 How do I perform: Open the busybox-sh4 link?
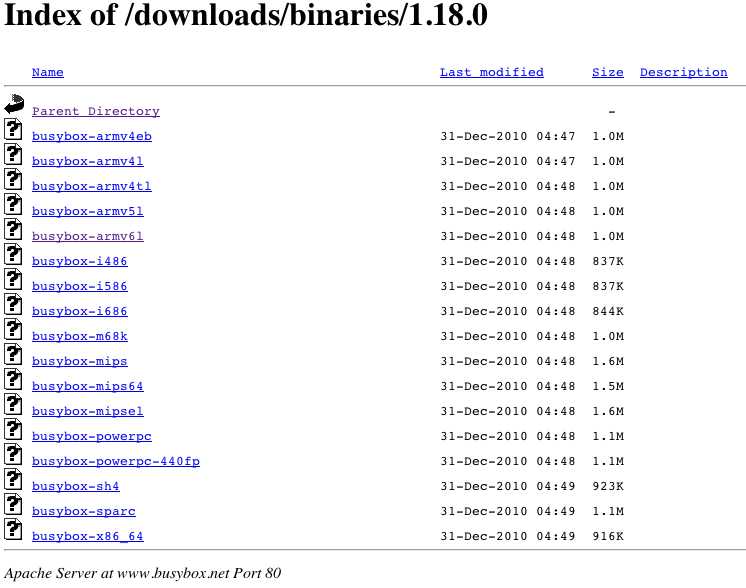point(76,486)
